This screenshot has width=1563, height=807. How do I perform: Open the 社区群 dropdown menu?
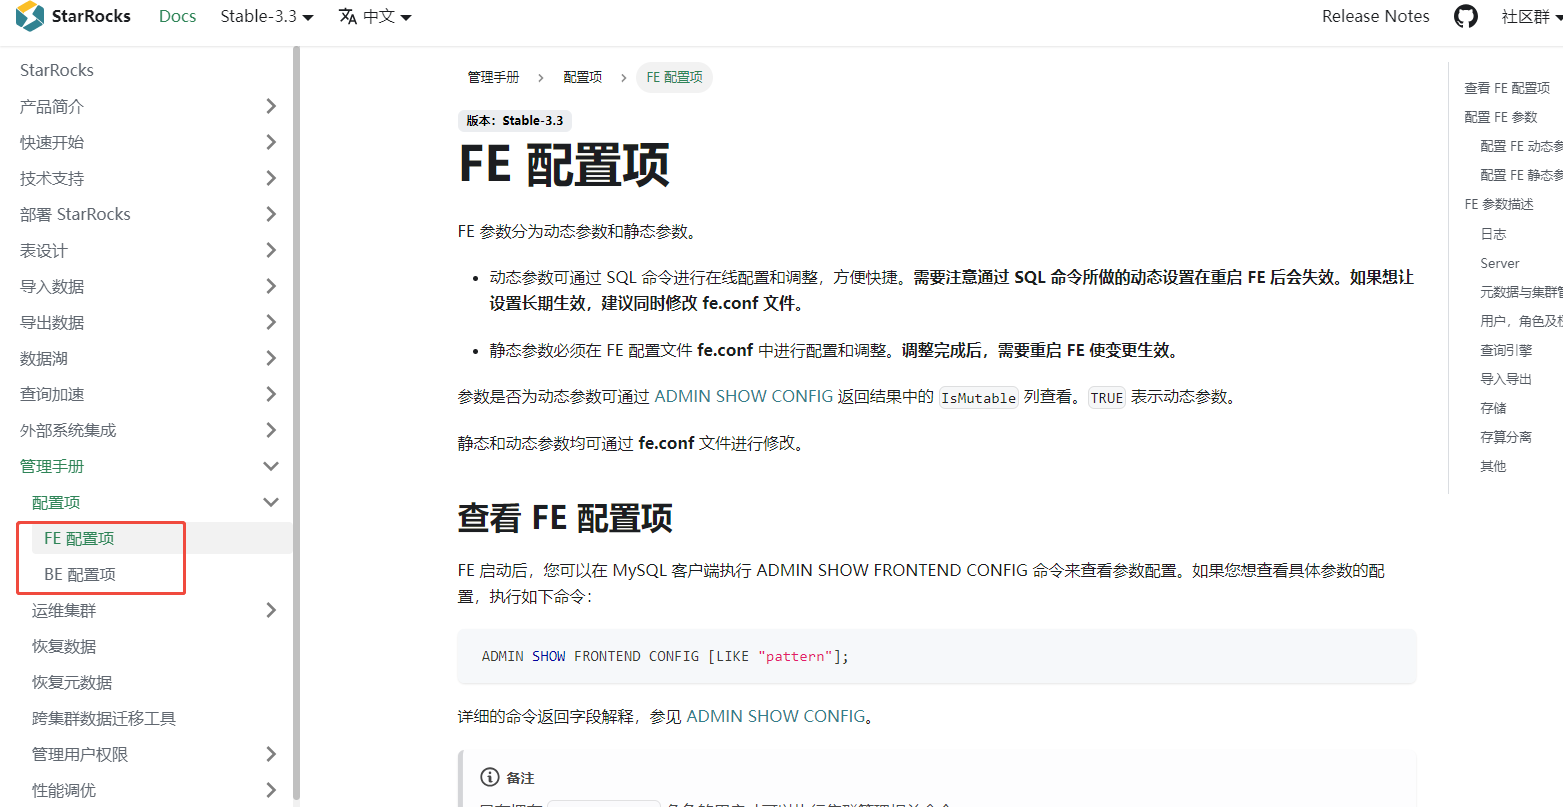tap(1531, 16)
